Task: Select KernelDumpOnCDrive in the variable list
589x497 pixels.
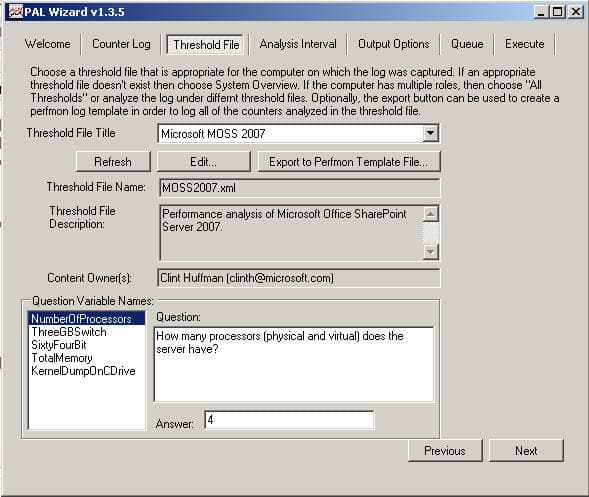Action: (x=87, y=371)
